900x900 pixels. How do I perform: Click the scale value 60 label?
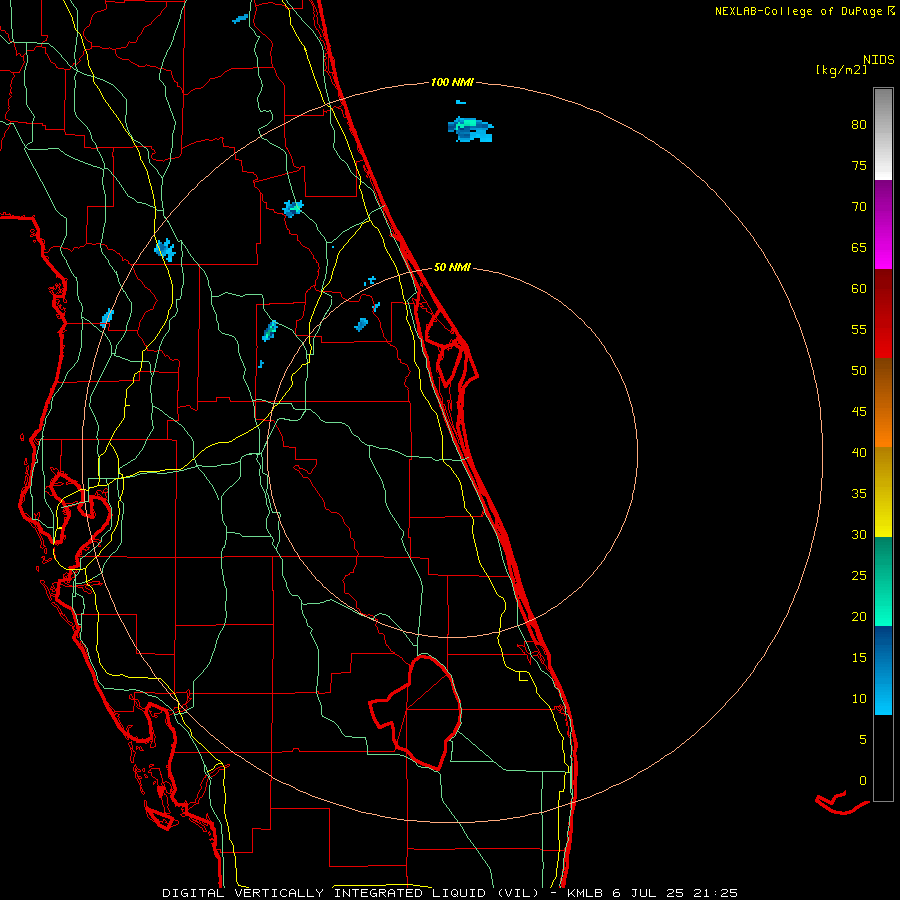coord(859,289)
